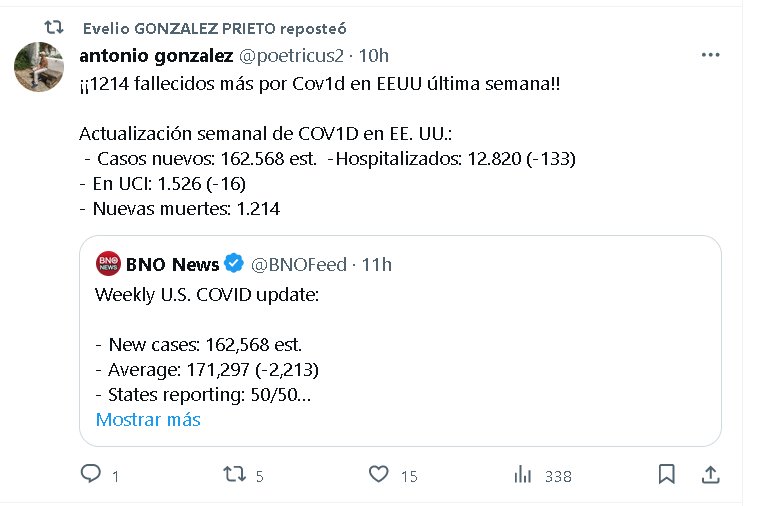Click the @BNOFeed handle
Screen dimensions: 762x506
pos(297,264)
